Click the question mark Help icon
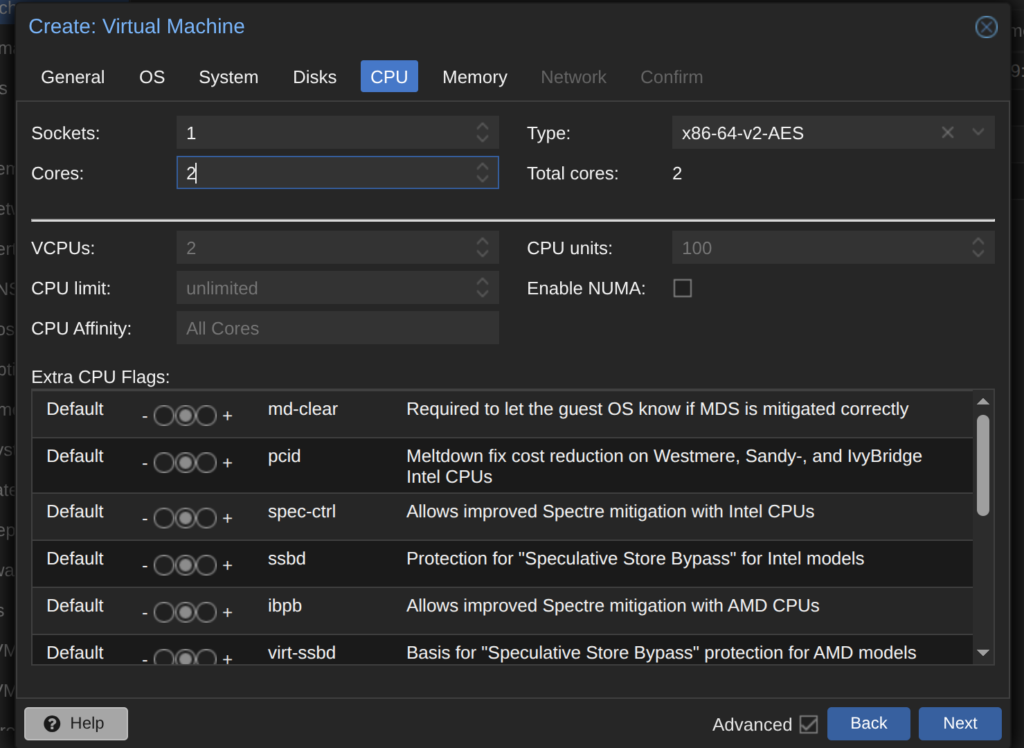 point(52,723)
